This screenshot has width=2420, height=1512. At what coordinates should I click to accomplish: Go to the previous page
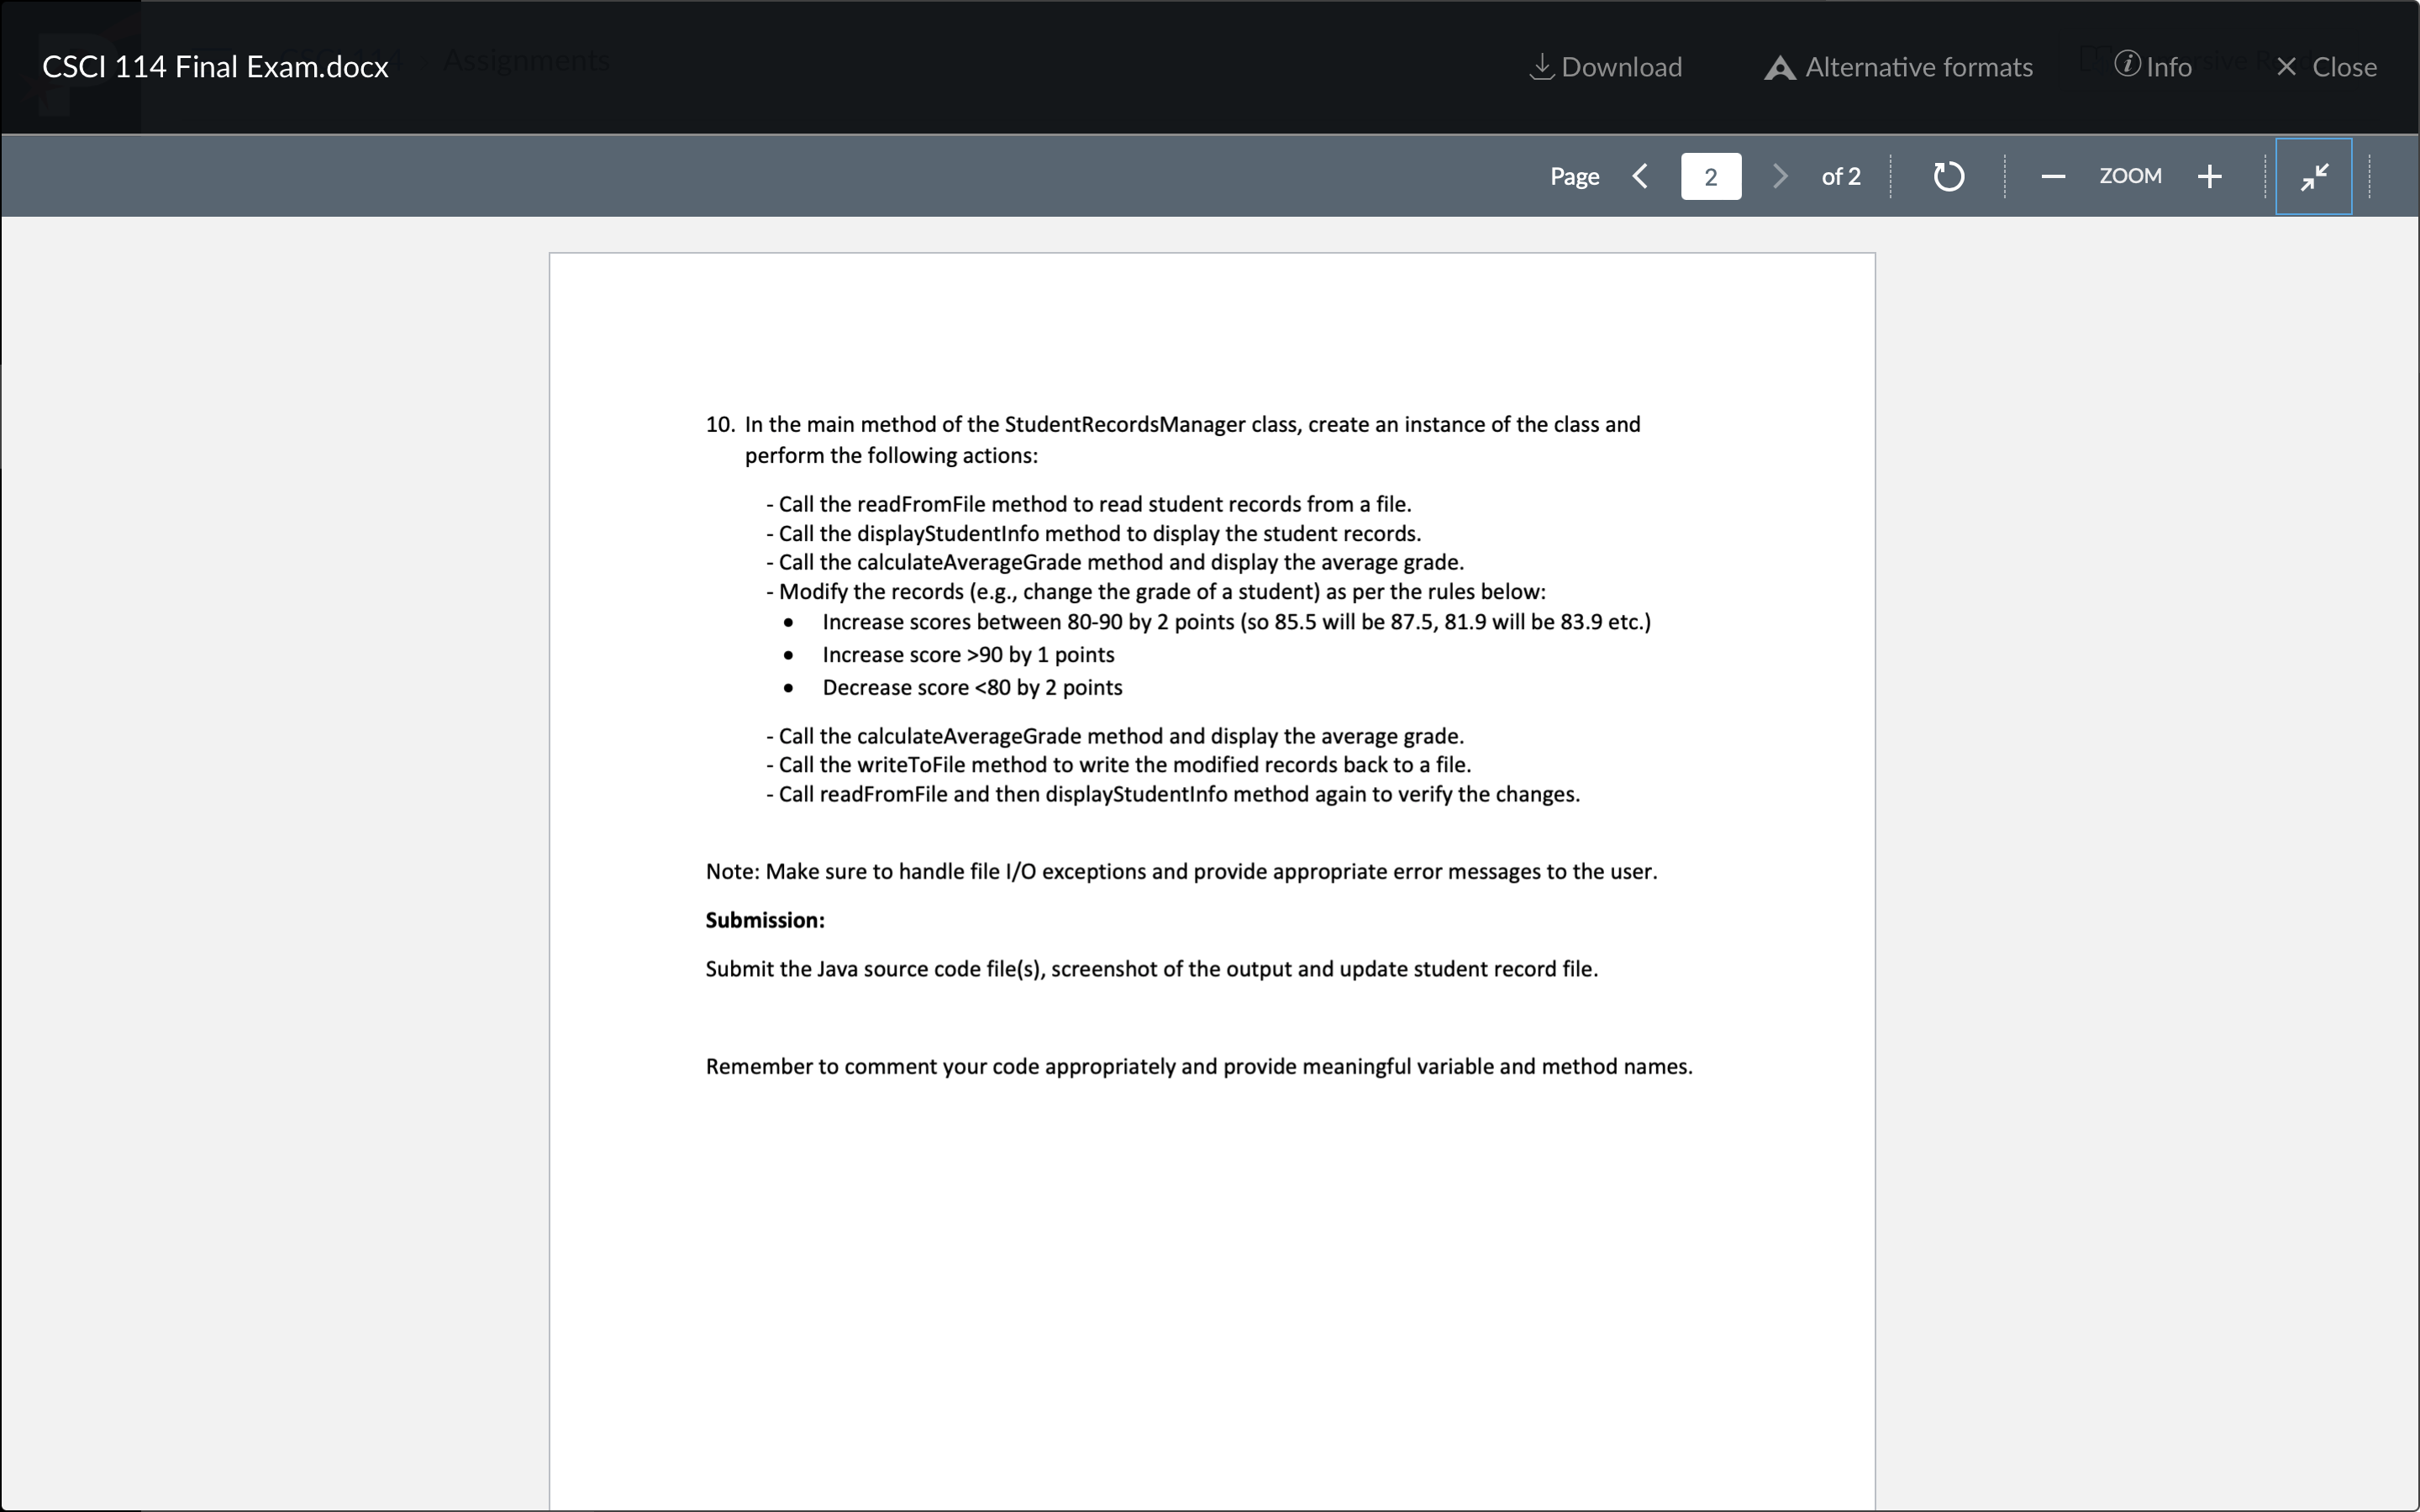tap(1639, 176)
